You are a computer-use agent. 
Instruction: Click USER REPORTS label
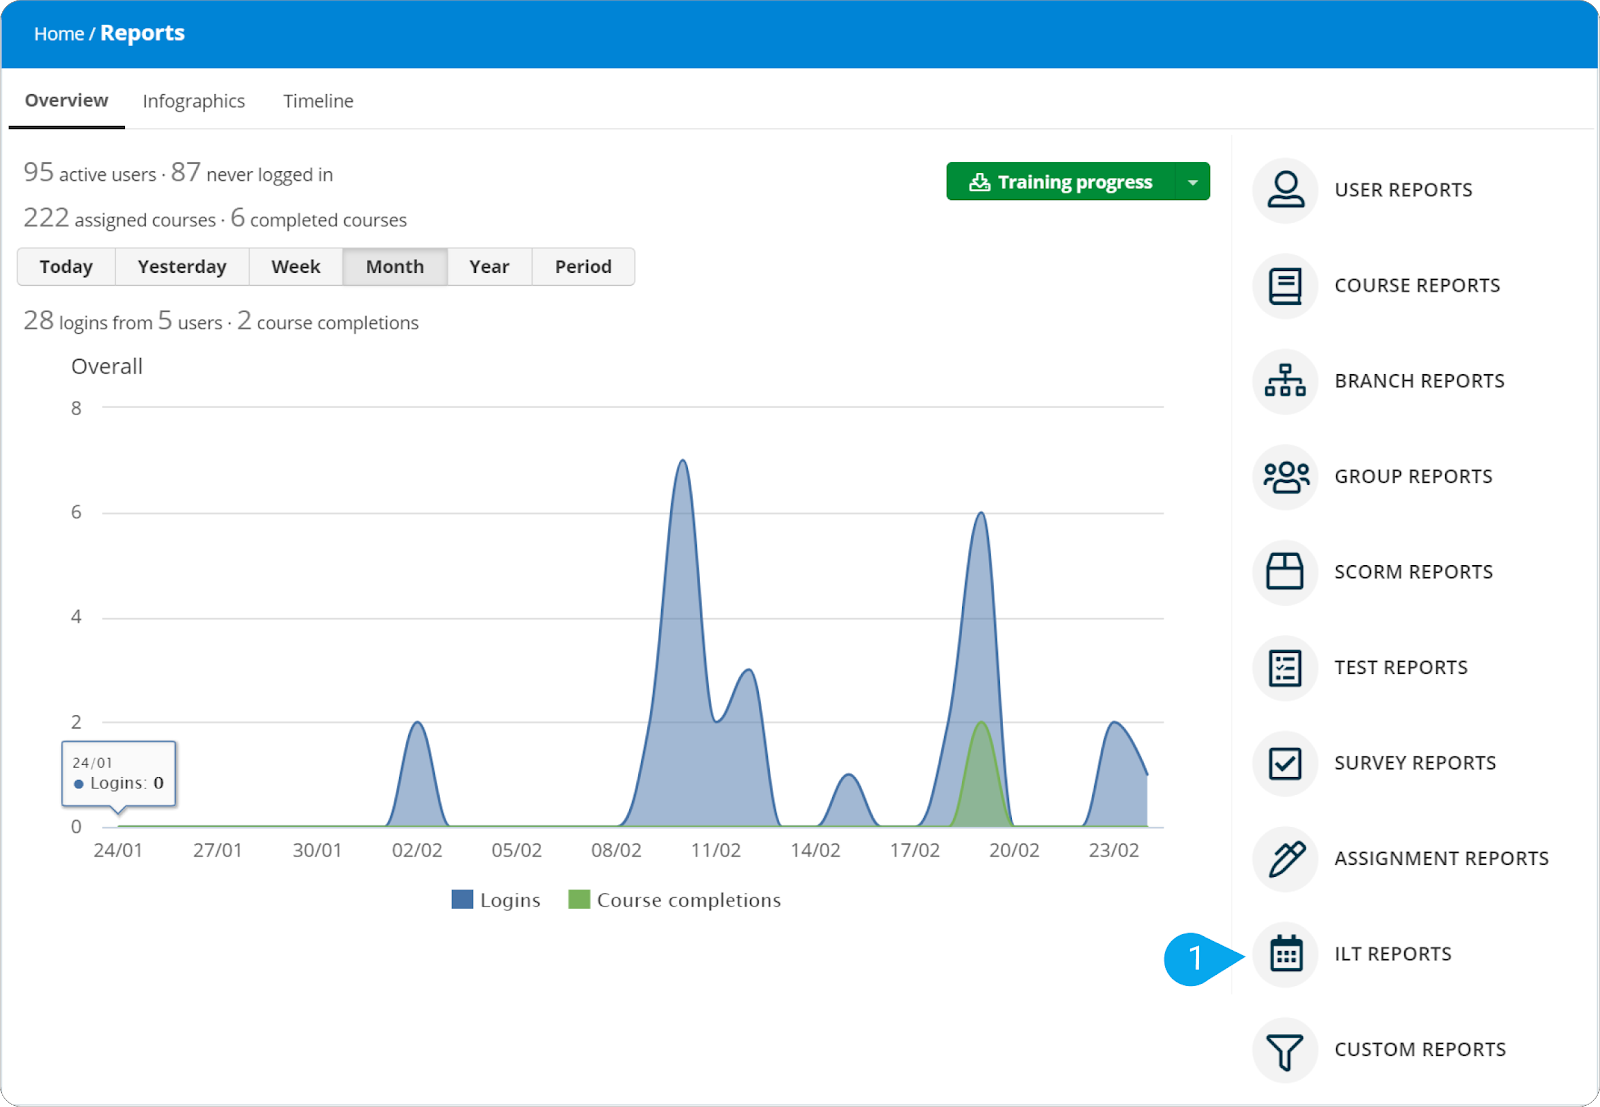point(1403,190)
